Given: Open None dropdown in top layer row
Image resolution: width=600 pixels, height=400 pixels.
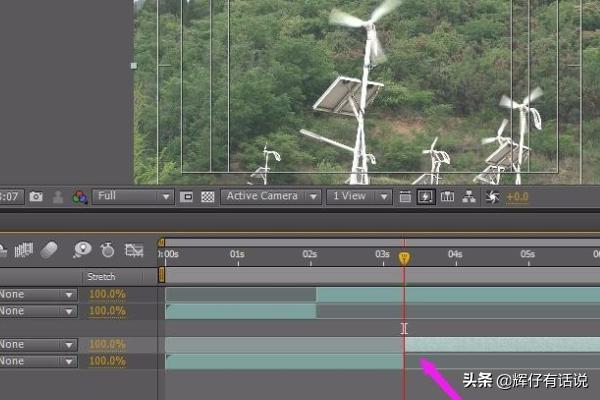Looking at the screenshot, I should (x=38, y=294).
